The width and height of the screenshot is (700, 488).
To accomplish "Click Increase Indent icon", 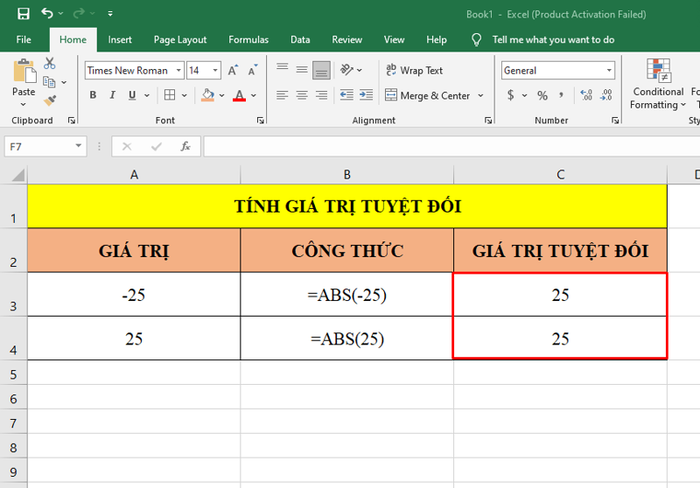I will 366,95.
